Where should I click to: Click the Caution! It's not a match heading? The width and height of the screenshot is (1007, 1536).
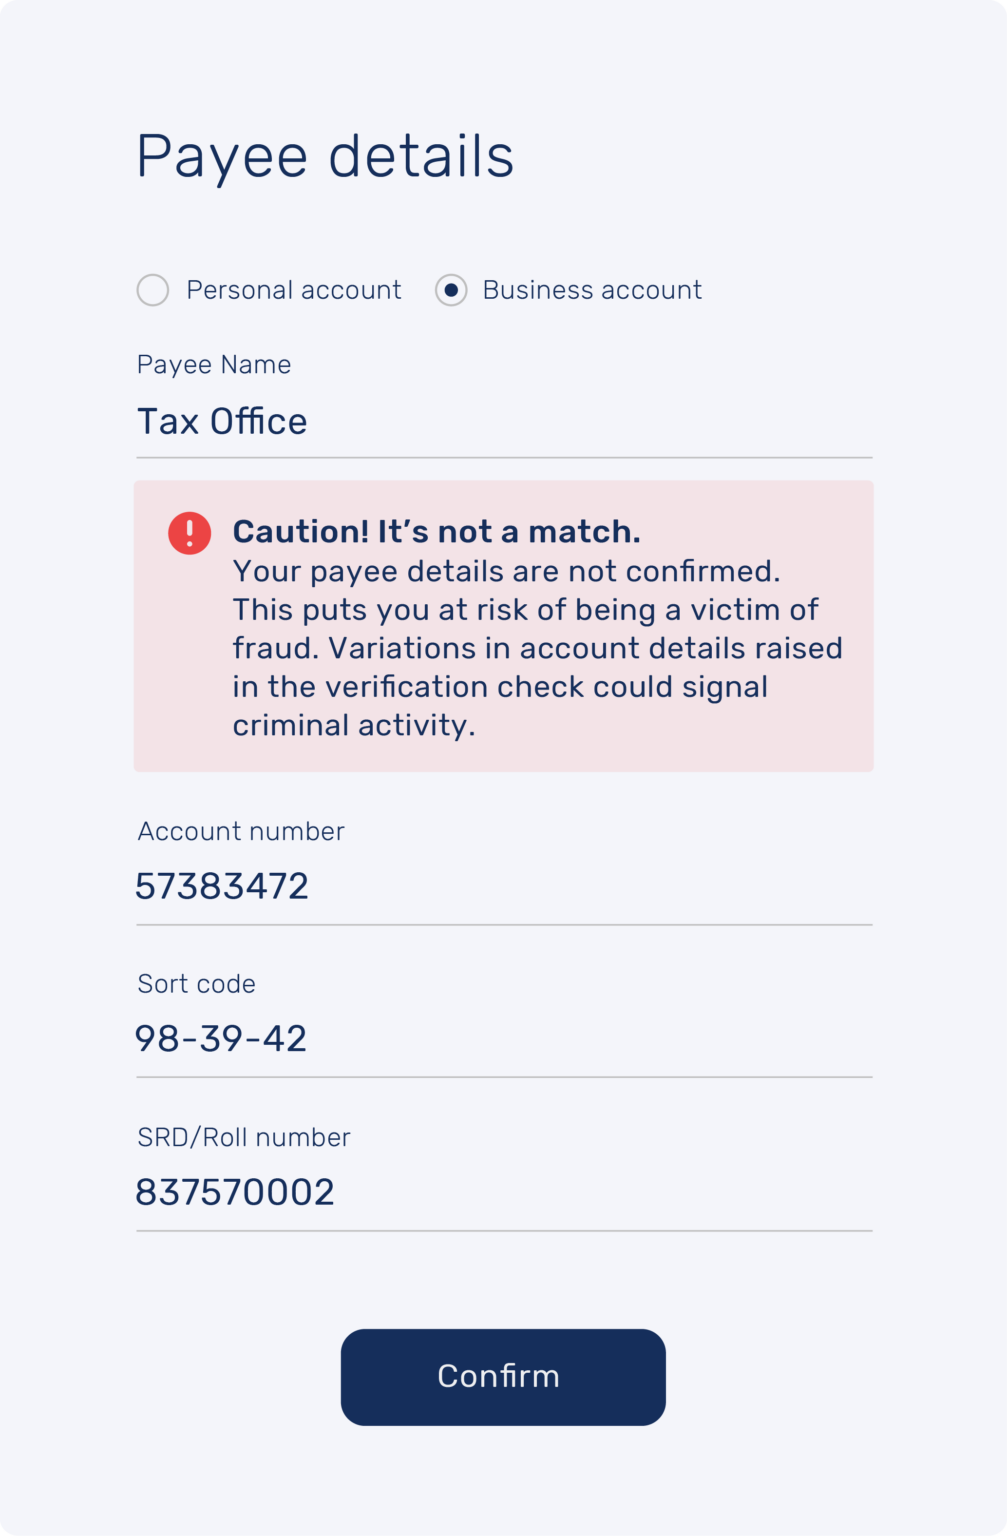[436, 531]
